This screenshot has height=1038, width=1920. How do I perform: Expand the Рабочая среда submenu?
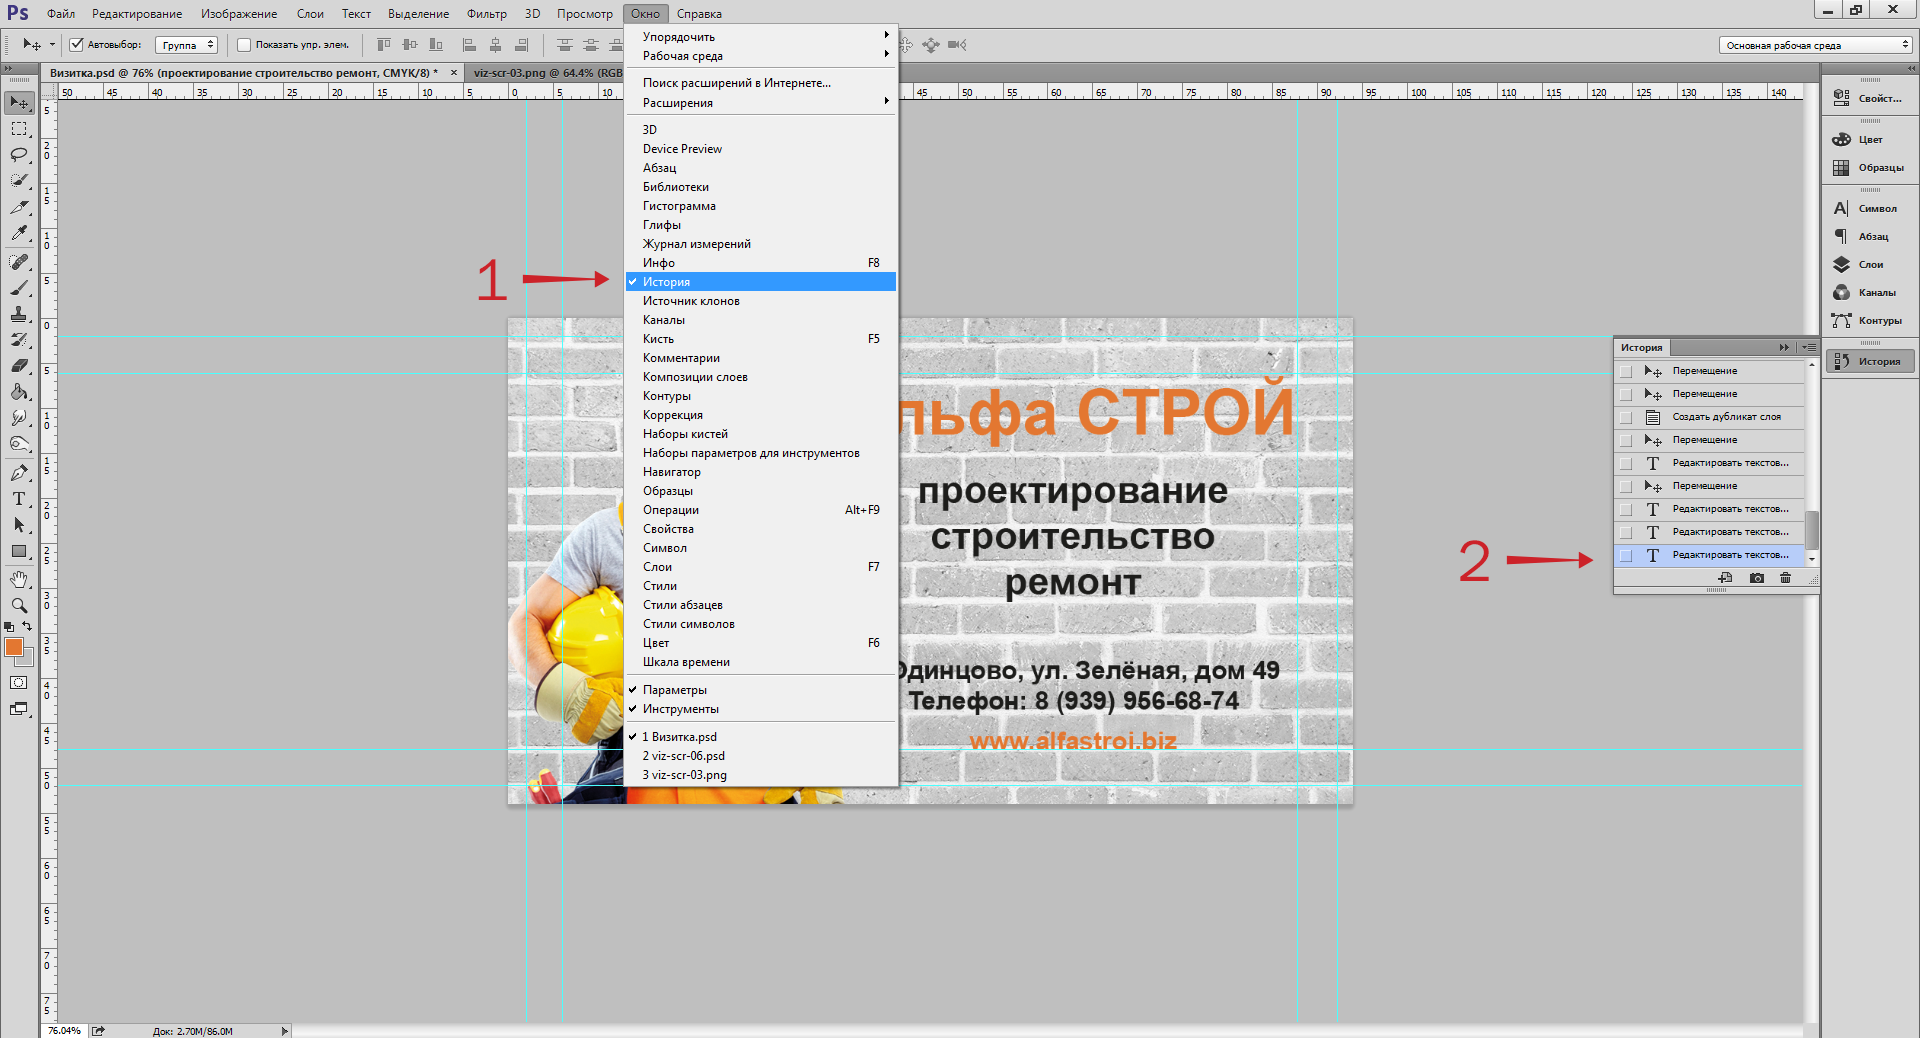(761, 56)
